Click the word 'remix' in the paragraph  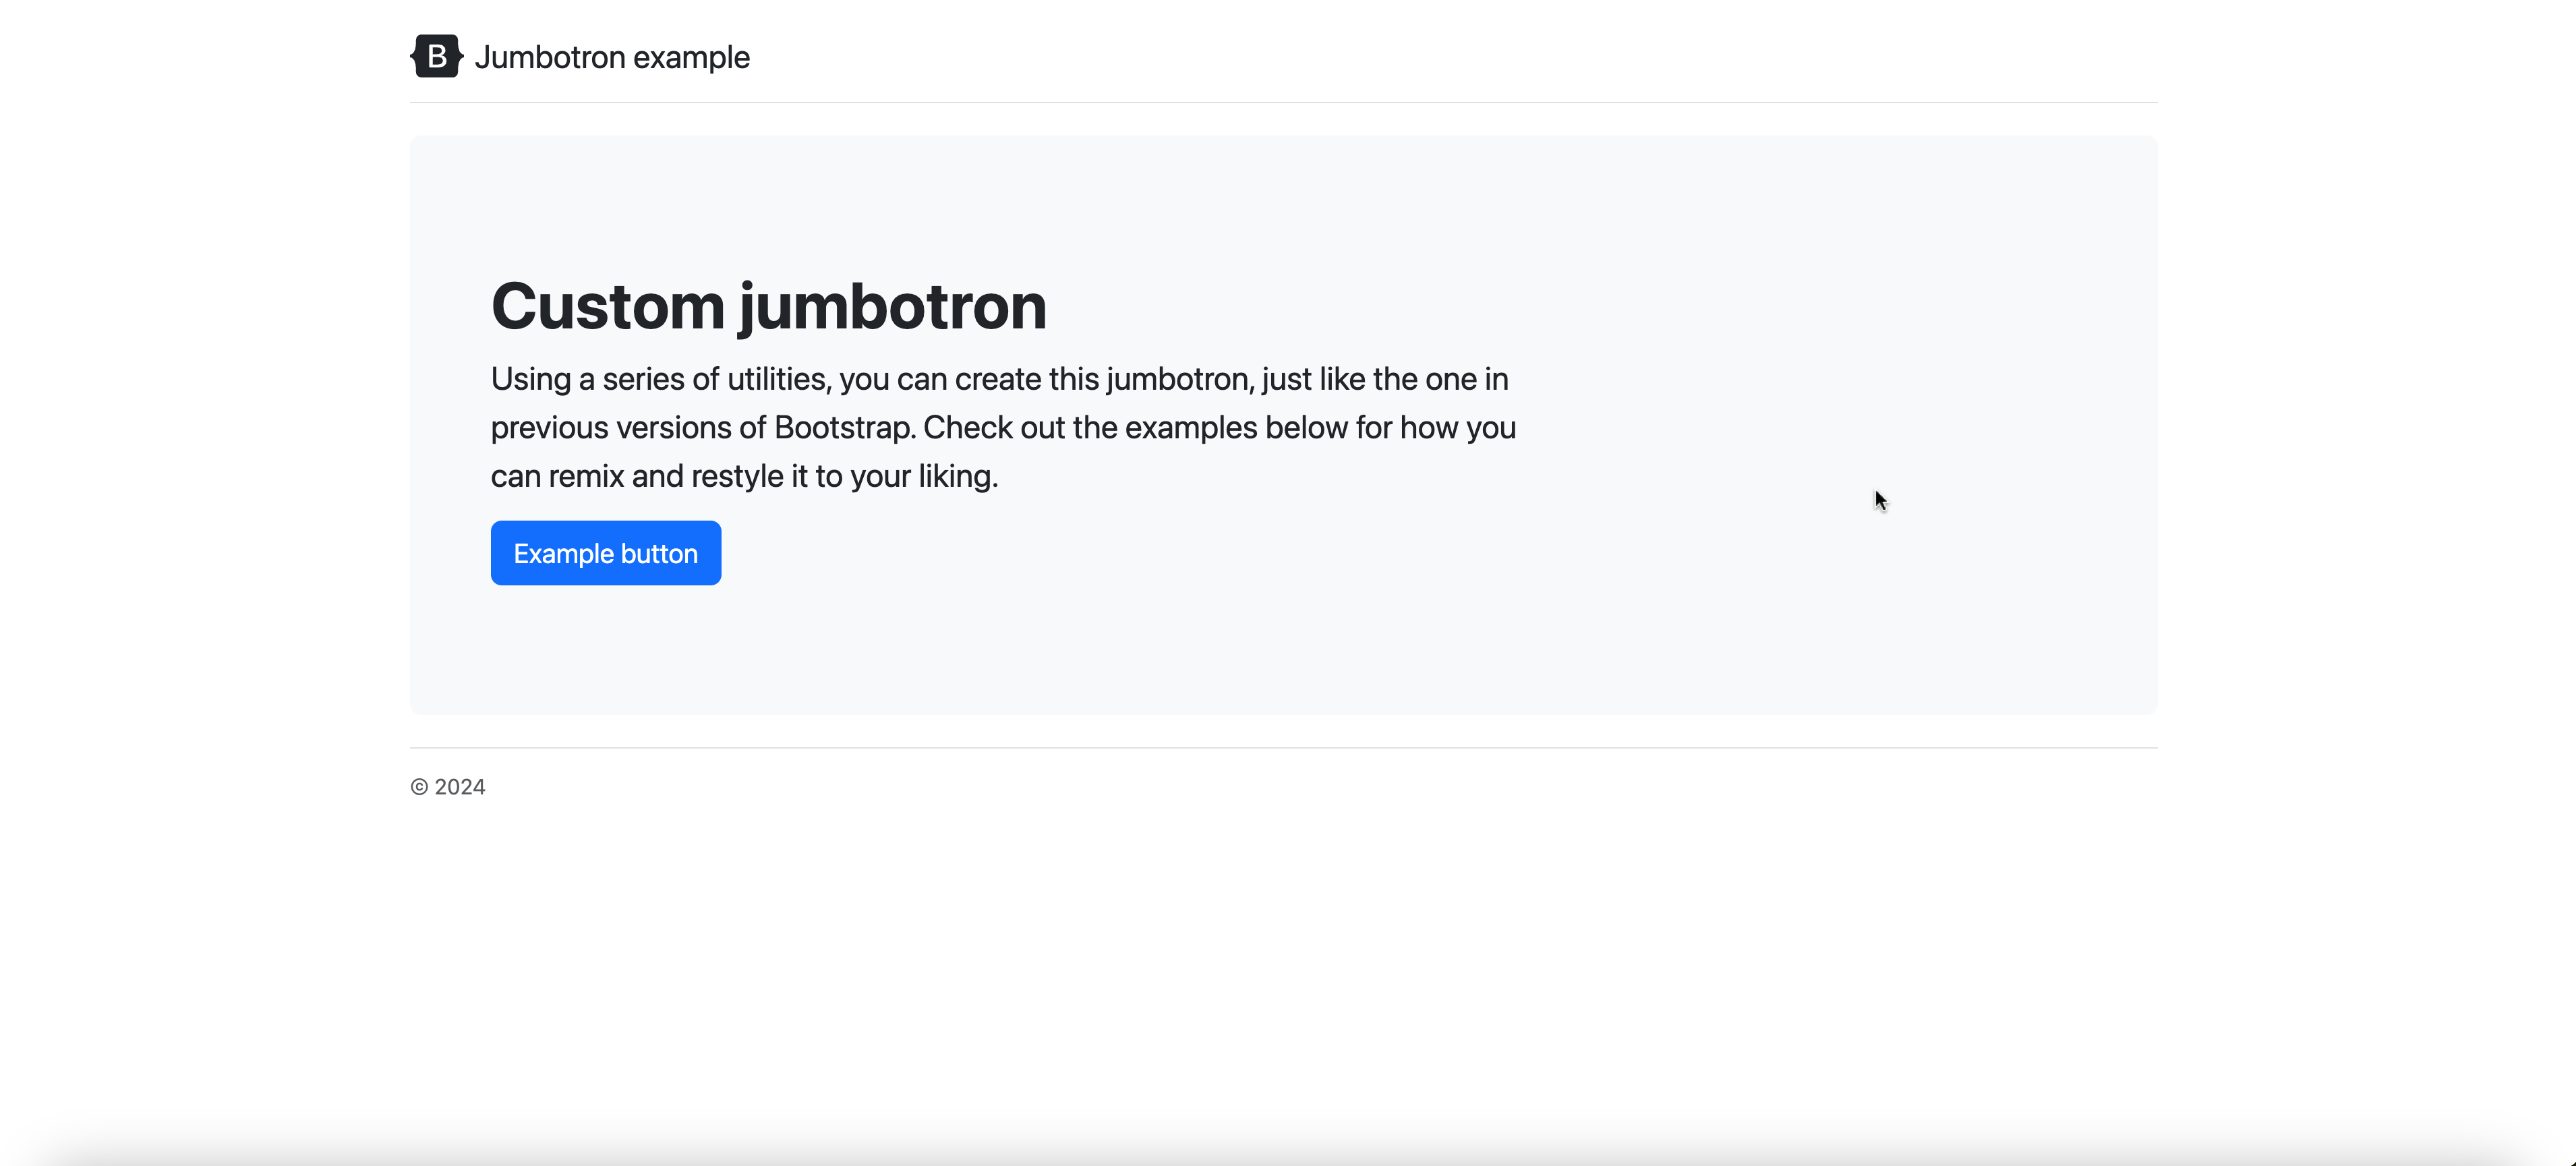point(585,476)
